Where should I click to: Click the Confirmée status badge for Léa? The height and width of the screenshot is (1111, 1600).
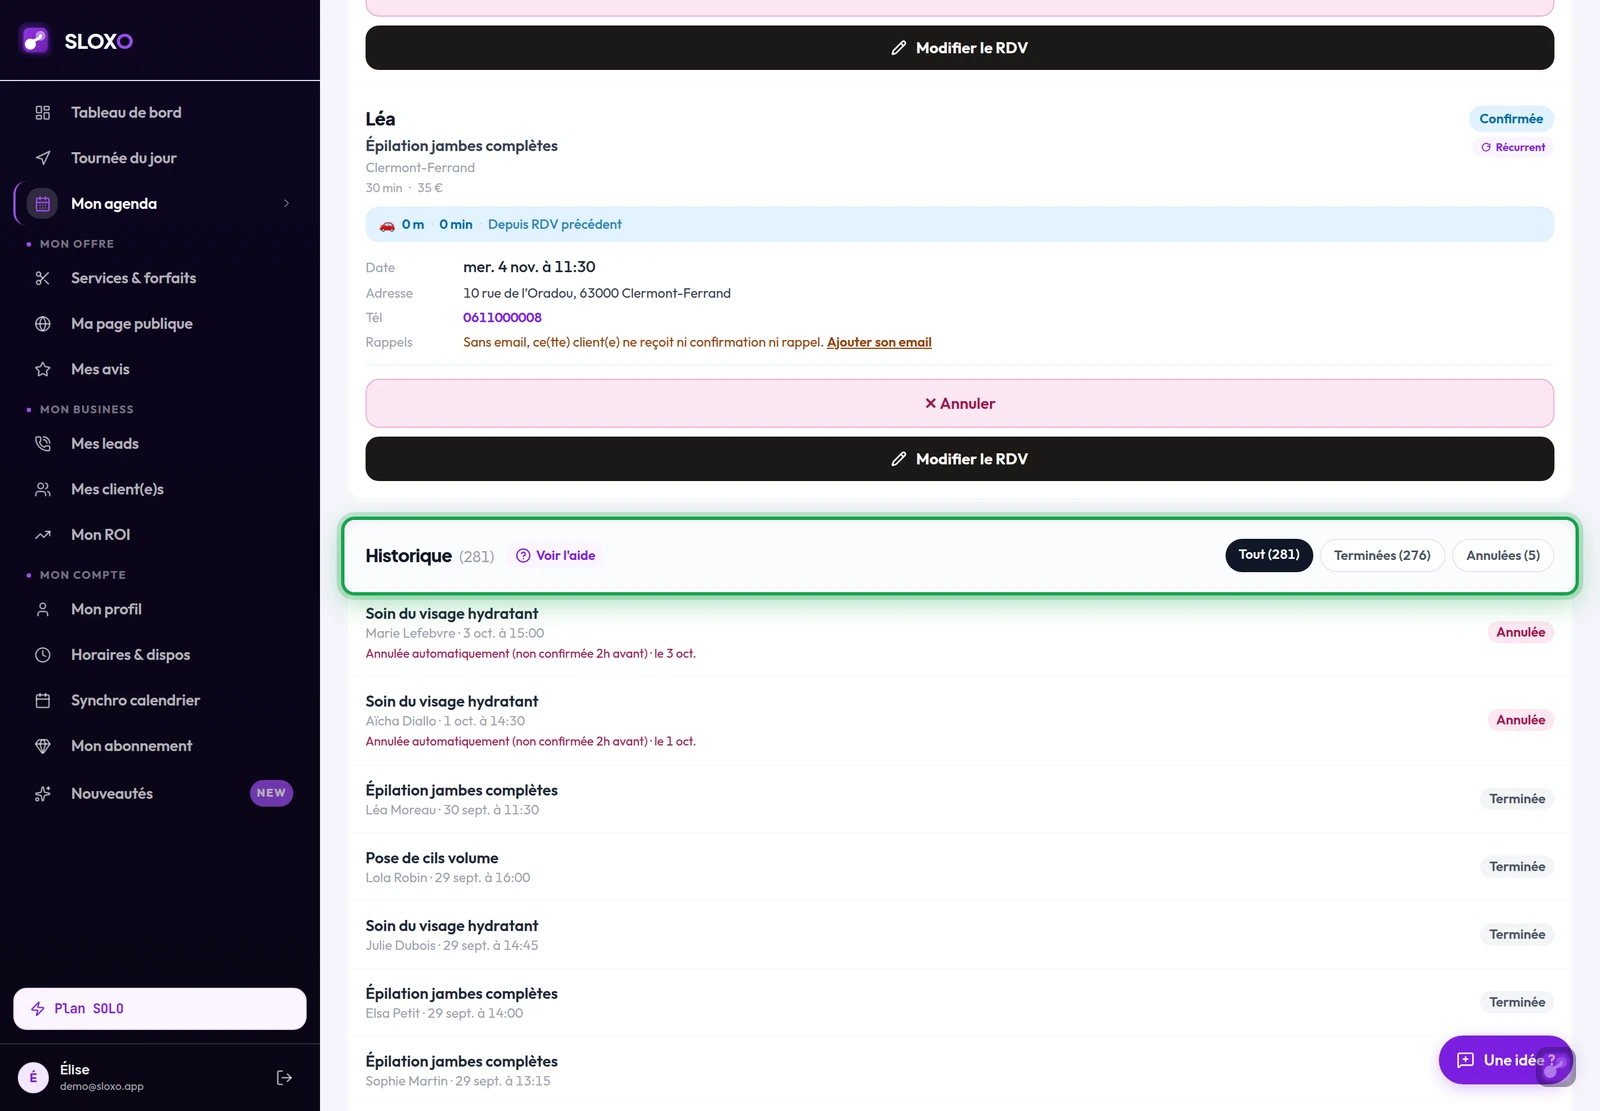pos(1511,119)
